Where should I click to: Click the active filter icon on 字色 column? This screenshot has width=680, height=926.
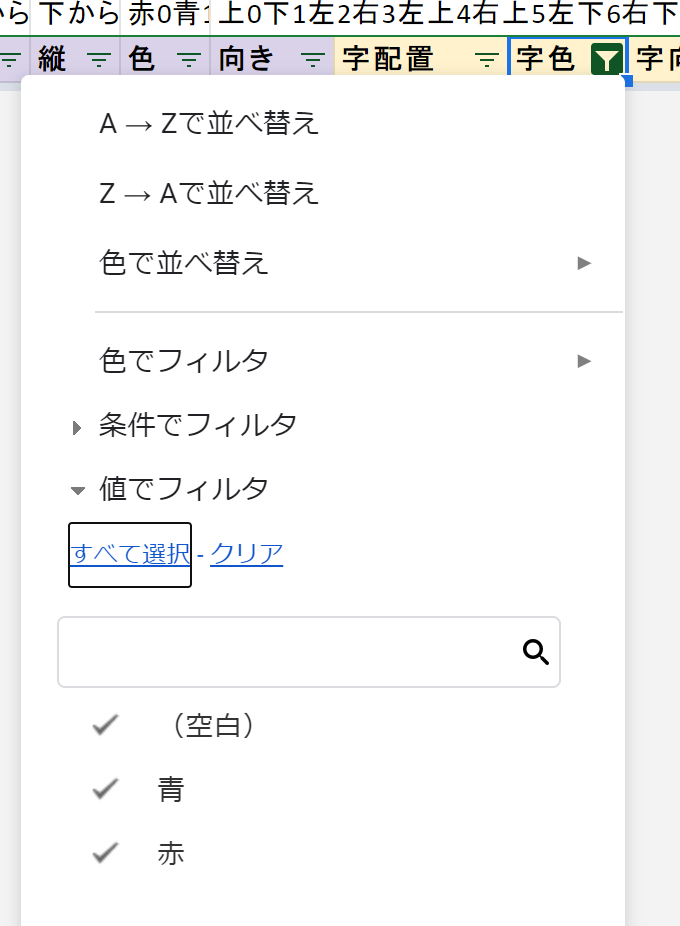tap(607, 60)
